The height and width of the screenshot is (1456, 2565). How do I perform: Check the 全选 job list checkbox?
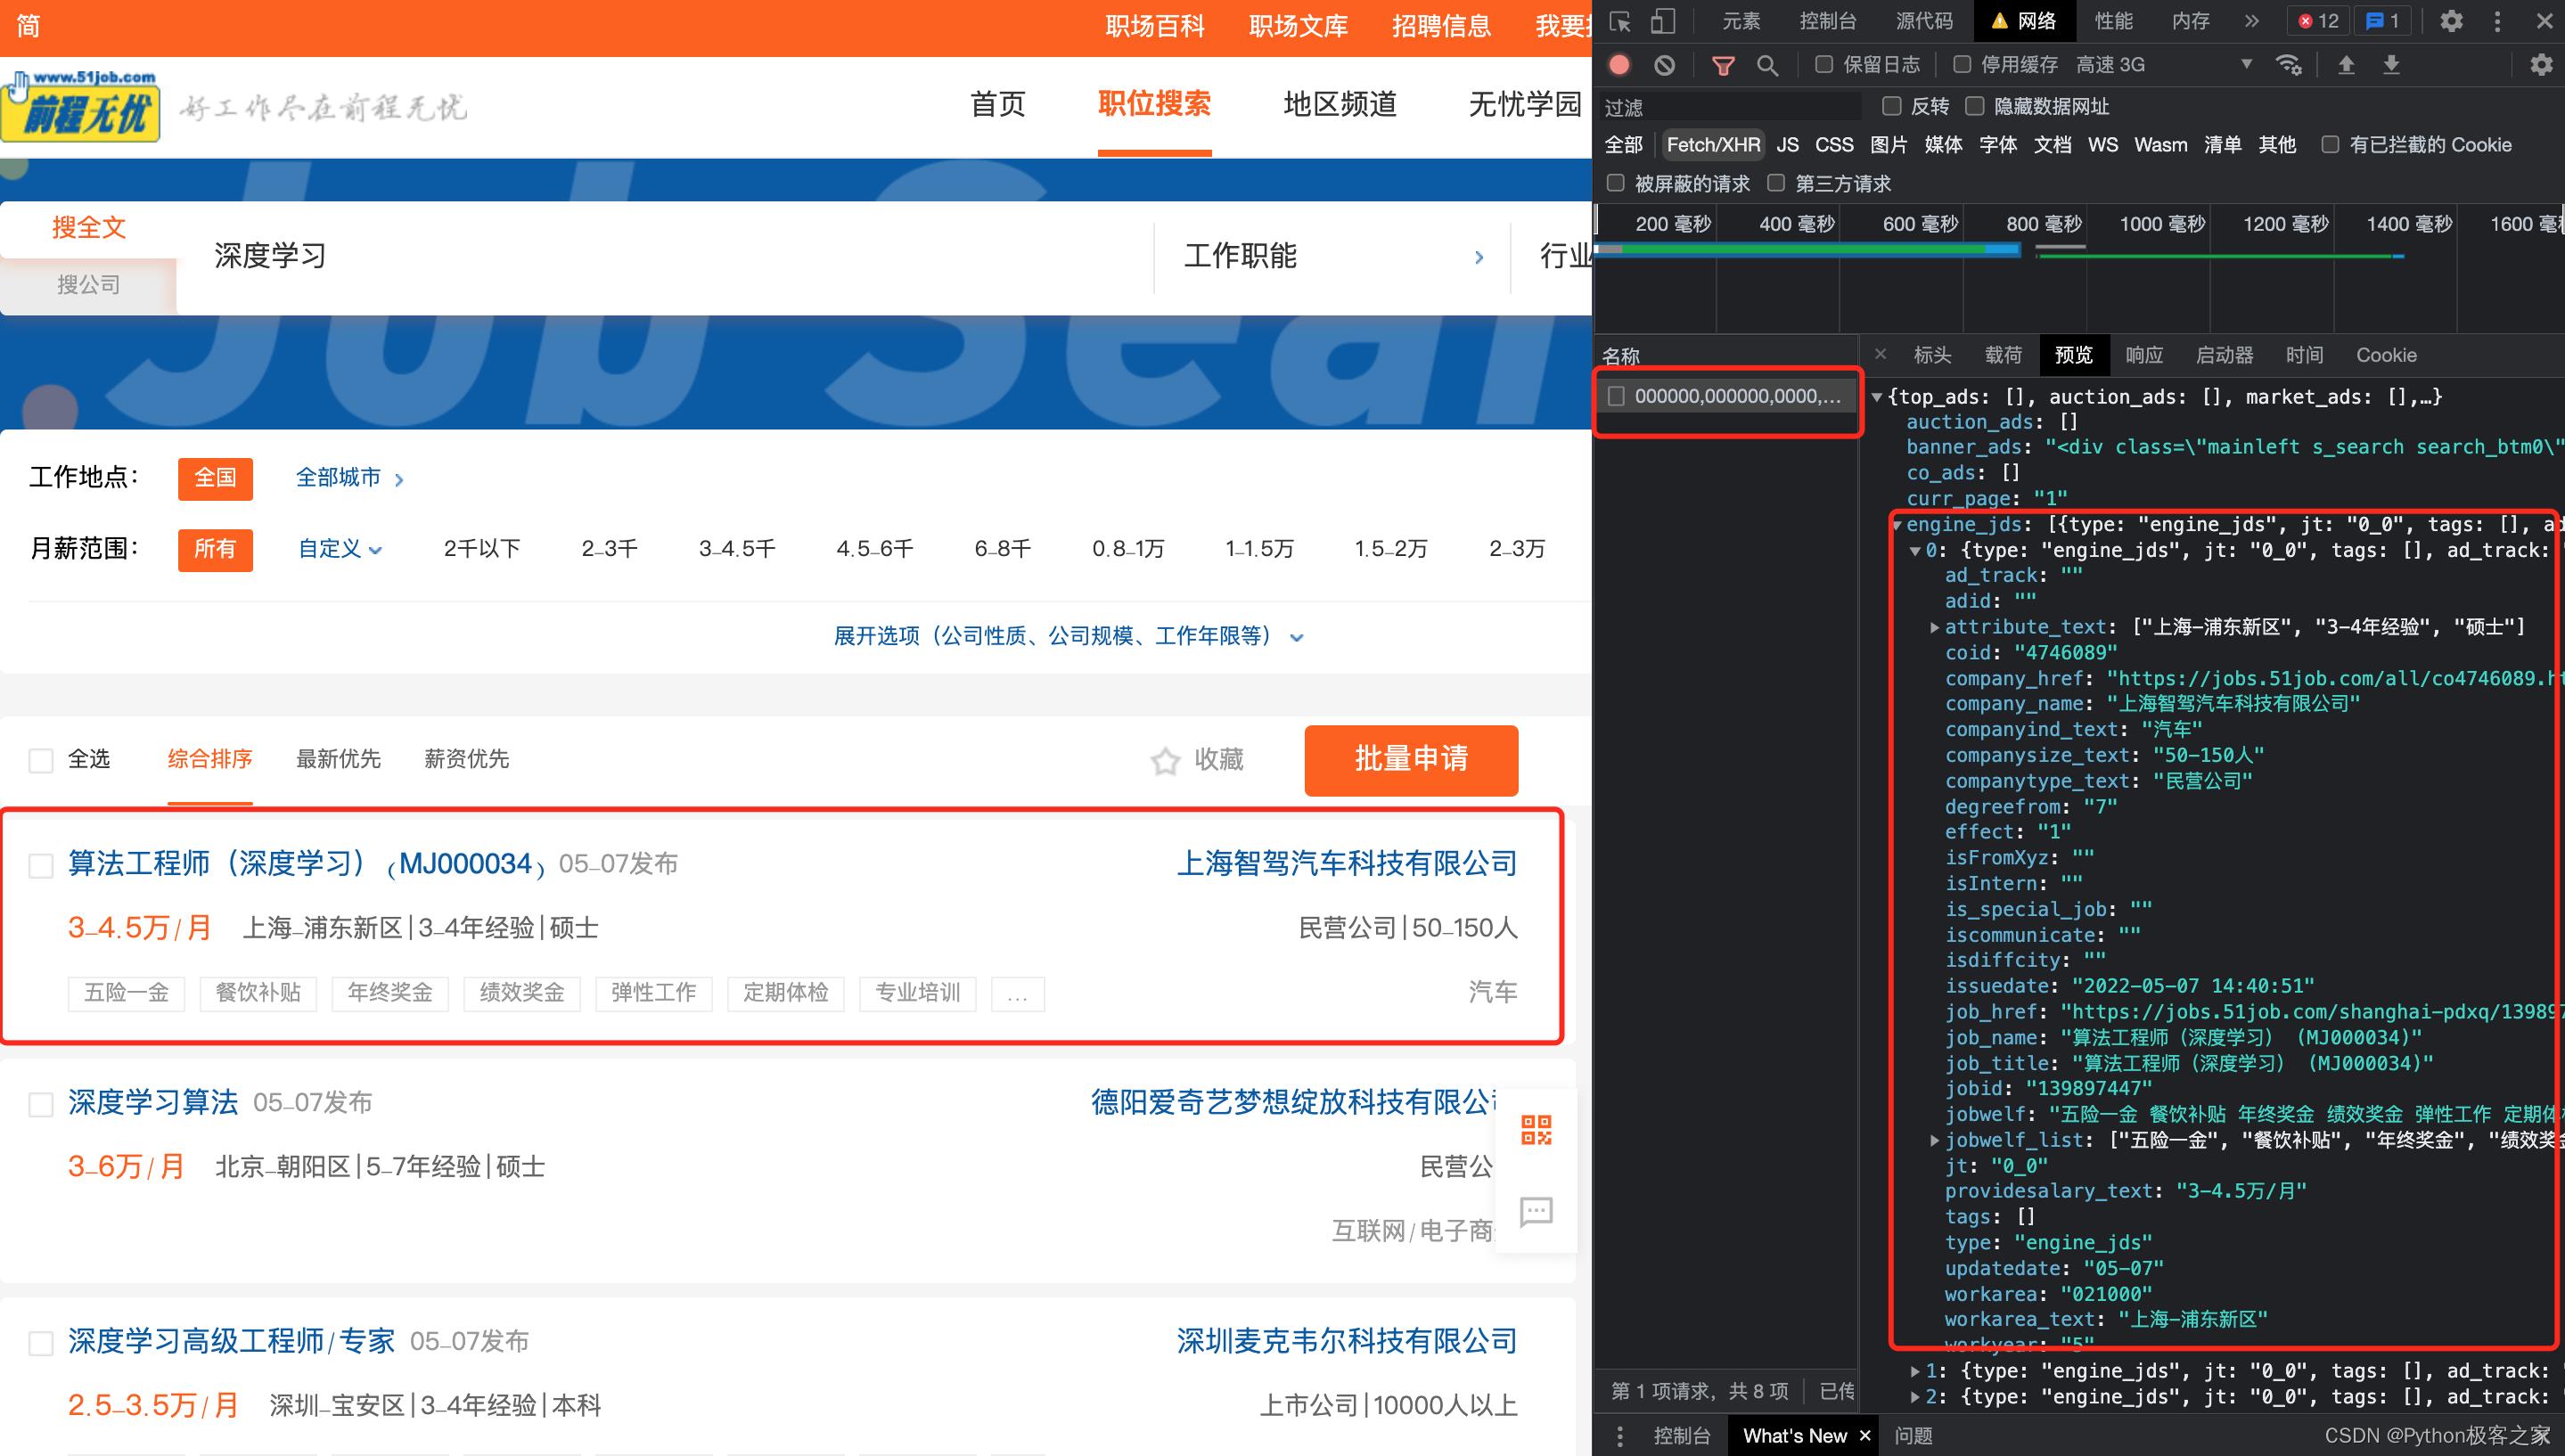point(41,760)
